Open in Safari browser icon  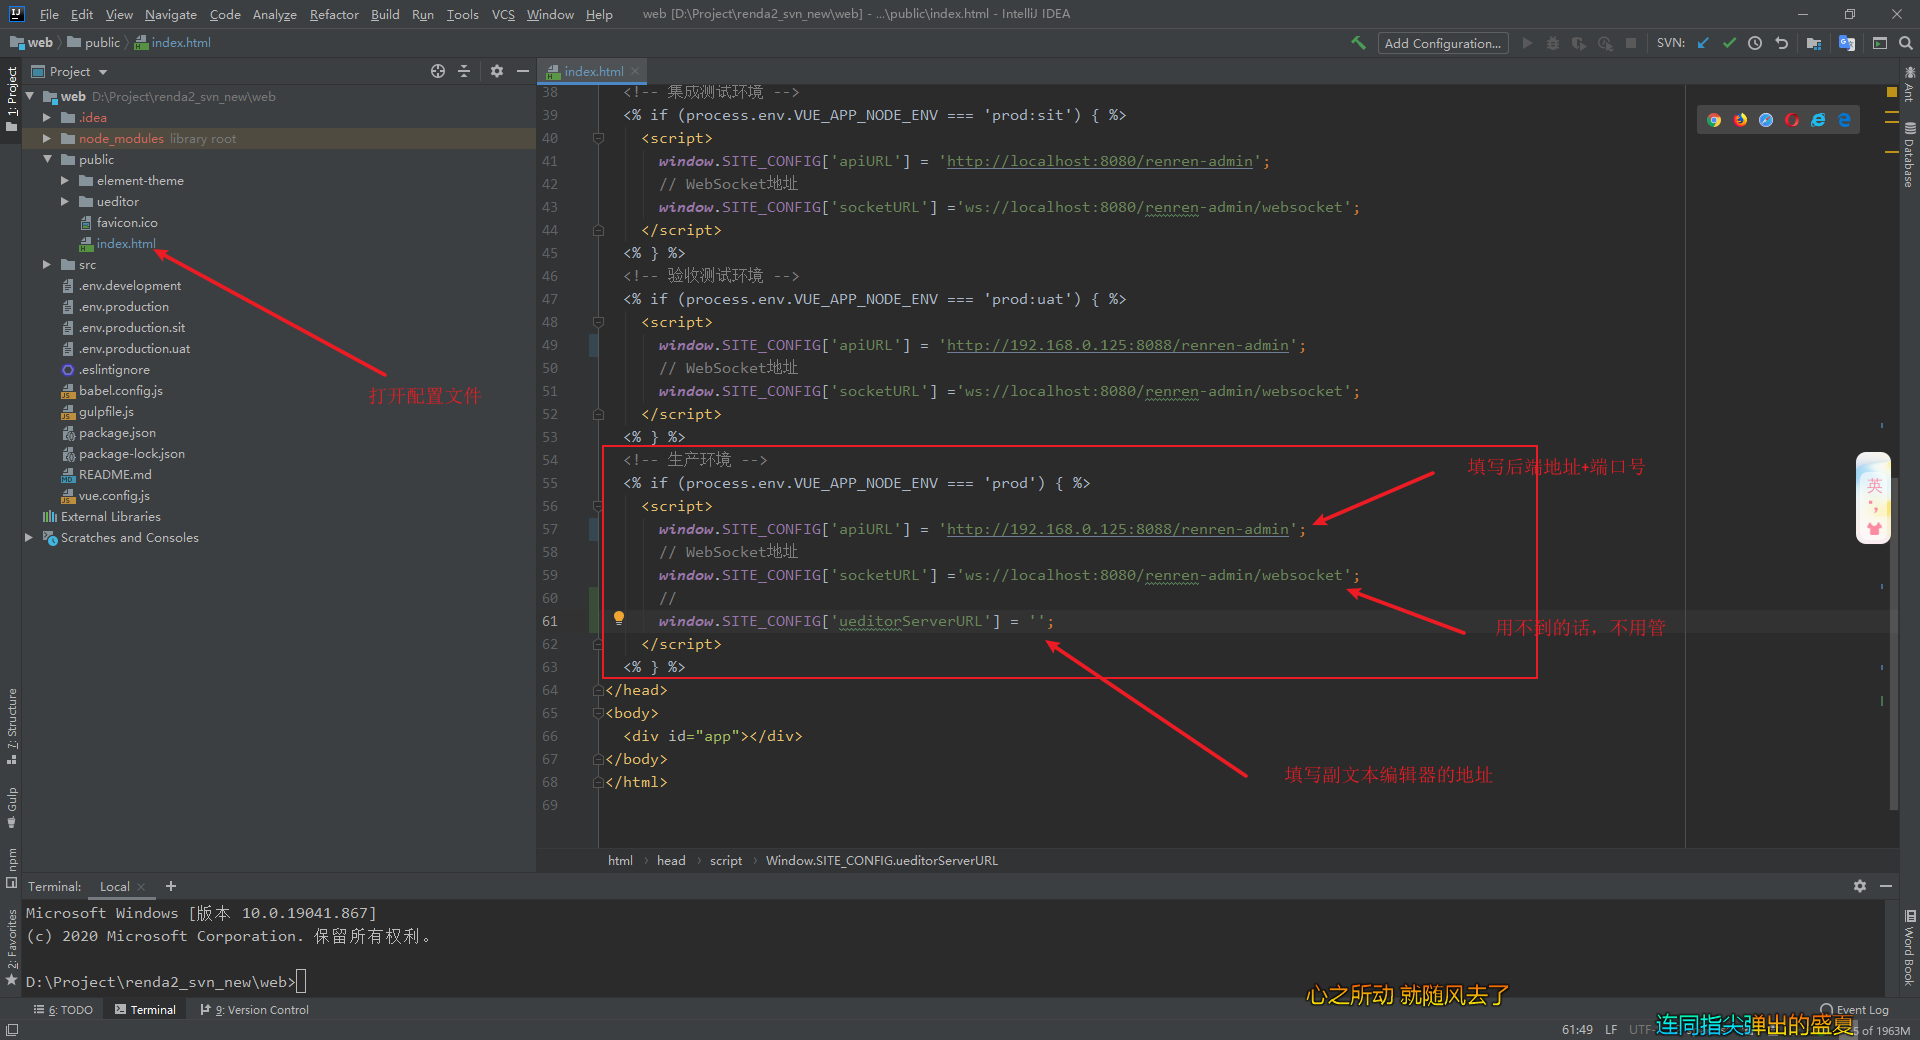[x=1766, y=120]
